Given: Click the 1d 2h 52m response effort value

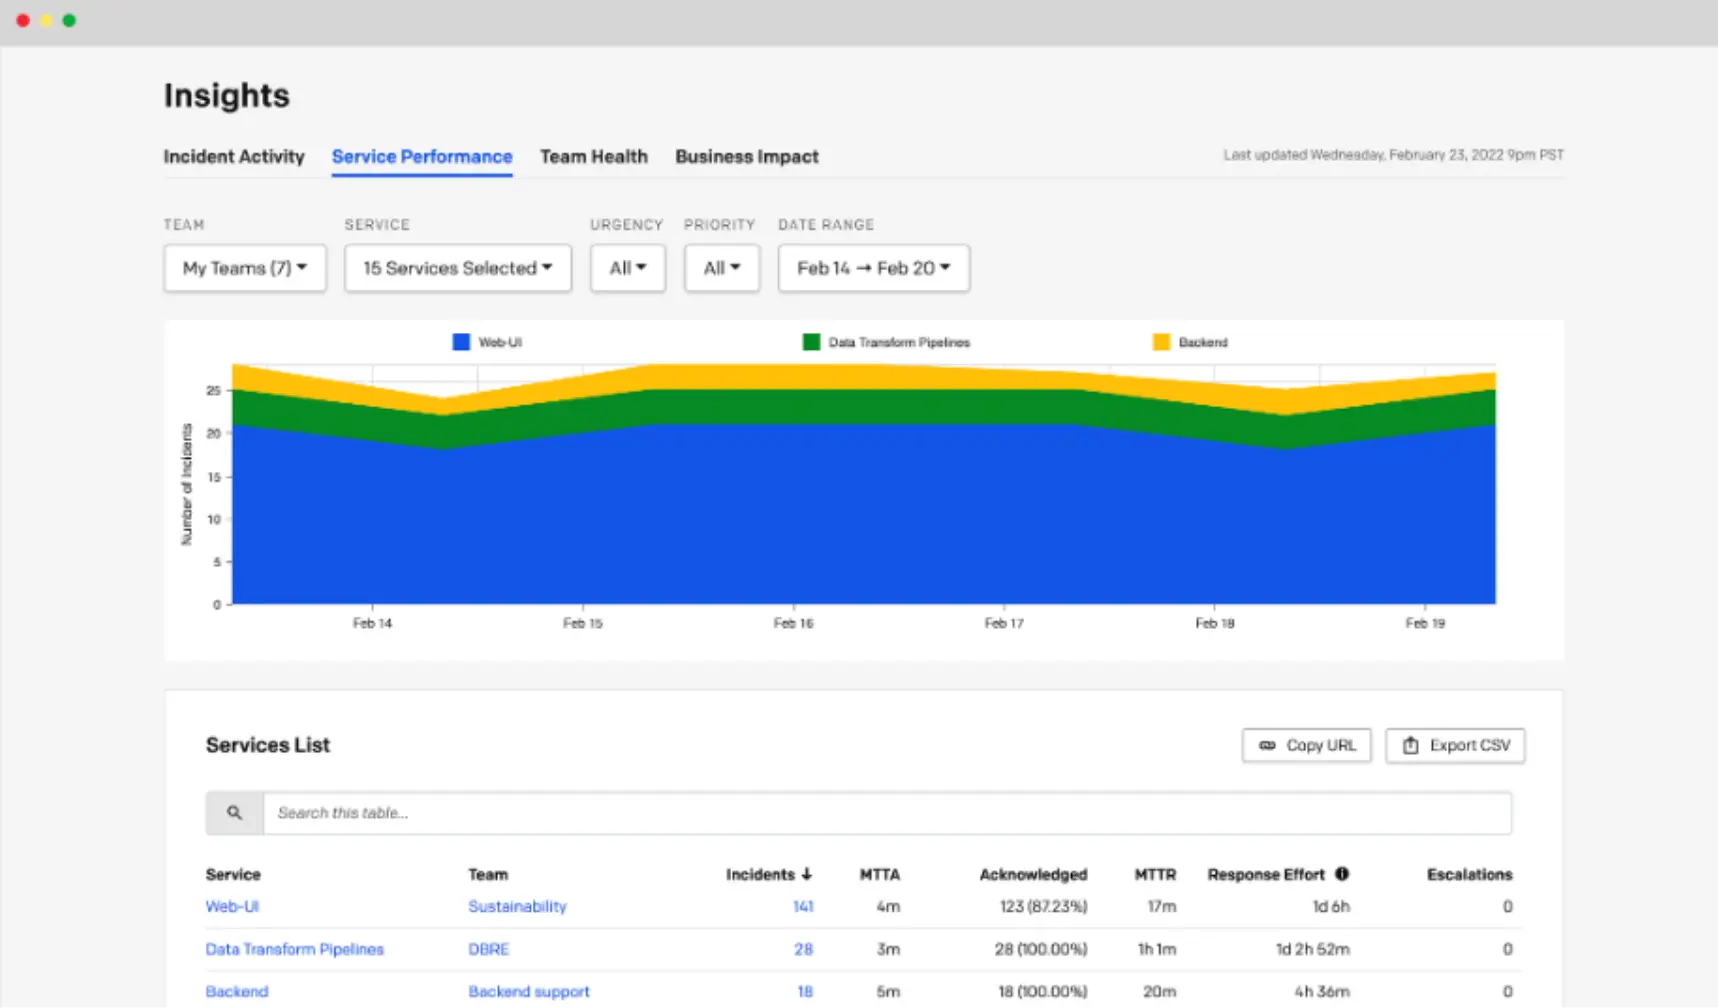Looking at the screenshot, I should pyautogui.click(x=1313, y=949).
